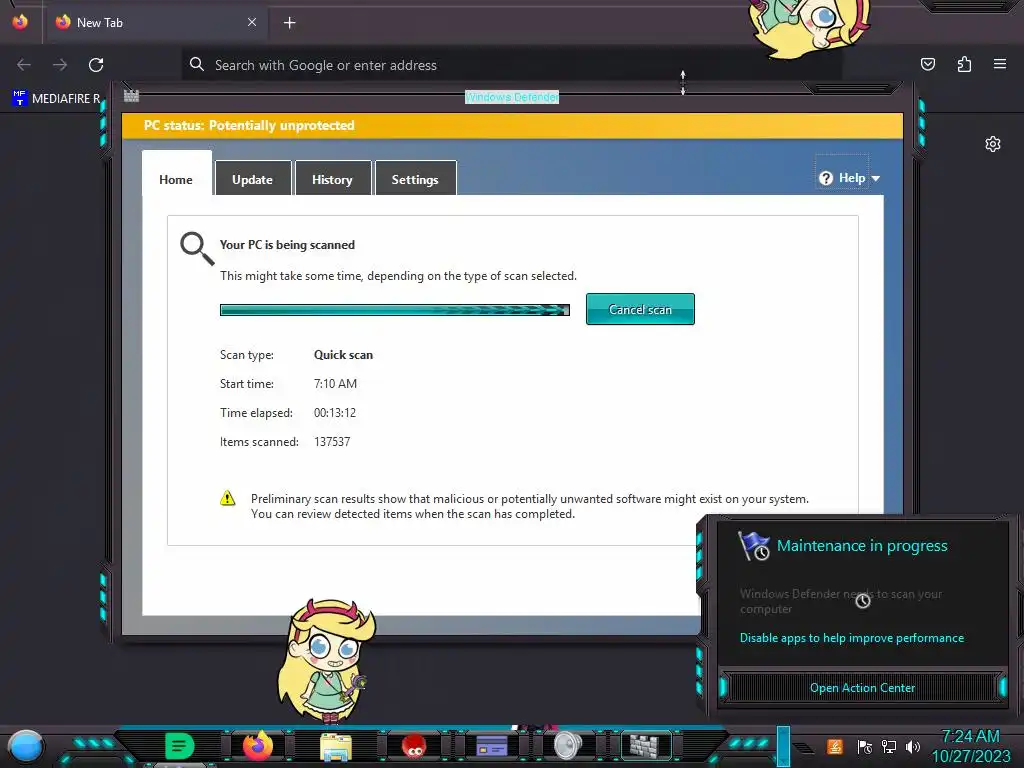Image resolution: width=1024 pixels, height=768 pixels.
Task: Click the yellow warning triangle icon
Action: coord(227,498)
